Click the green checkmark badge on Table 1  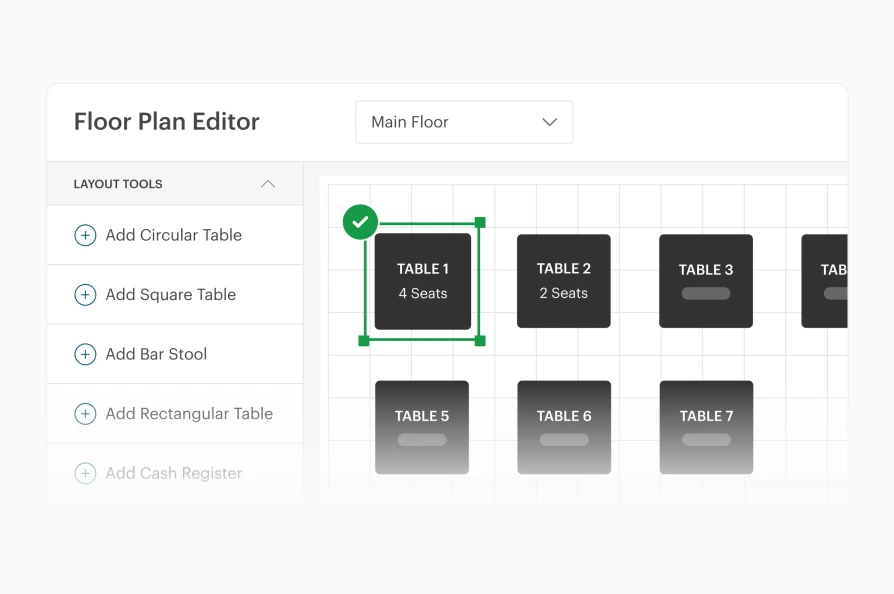(x=360, y=222)
